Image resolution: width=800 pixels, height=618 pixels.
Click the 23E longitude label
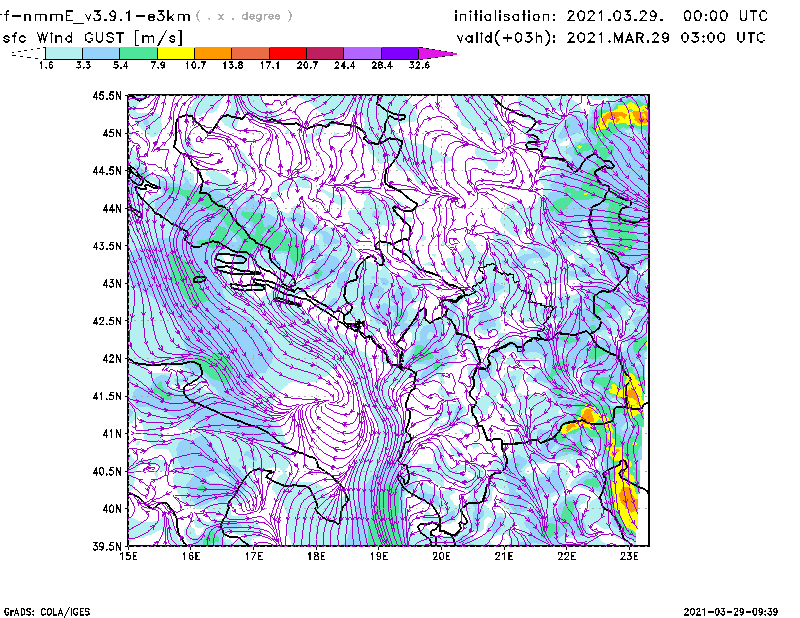pyautogui.click(x=629, y=556)
